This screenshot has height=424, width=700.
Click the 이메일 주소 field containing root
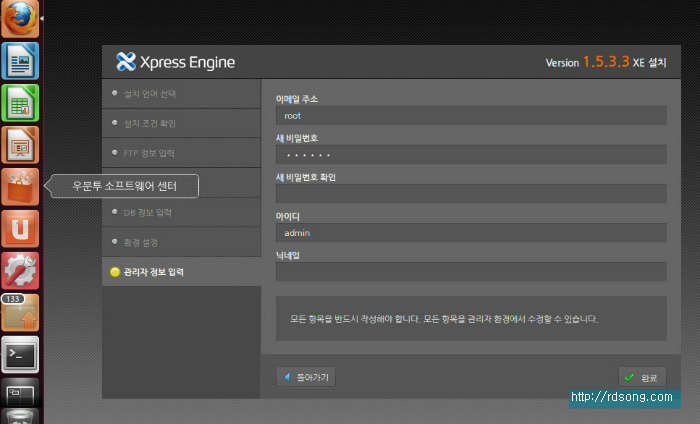tap(471, 116)
